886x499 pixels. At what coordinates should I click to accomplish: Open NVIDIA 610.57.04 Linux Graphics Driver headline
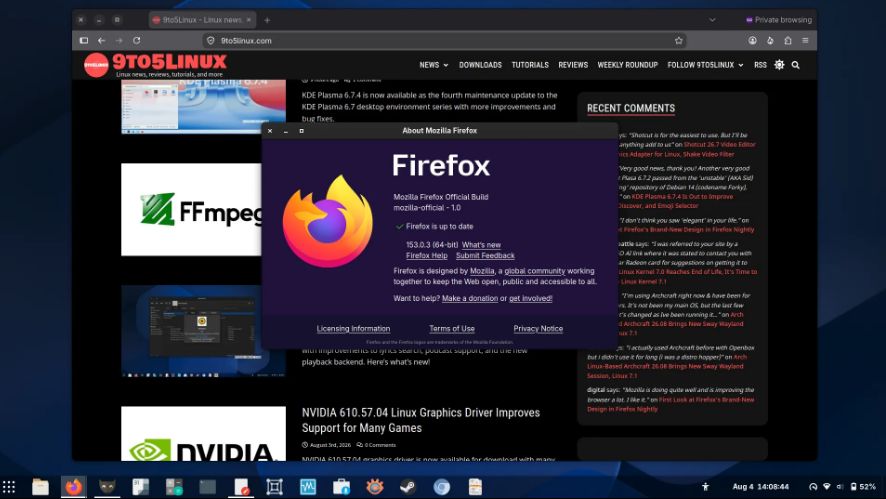coord(420,420)
